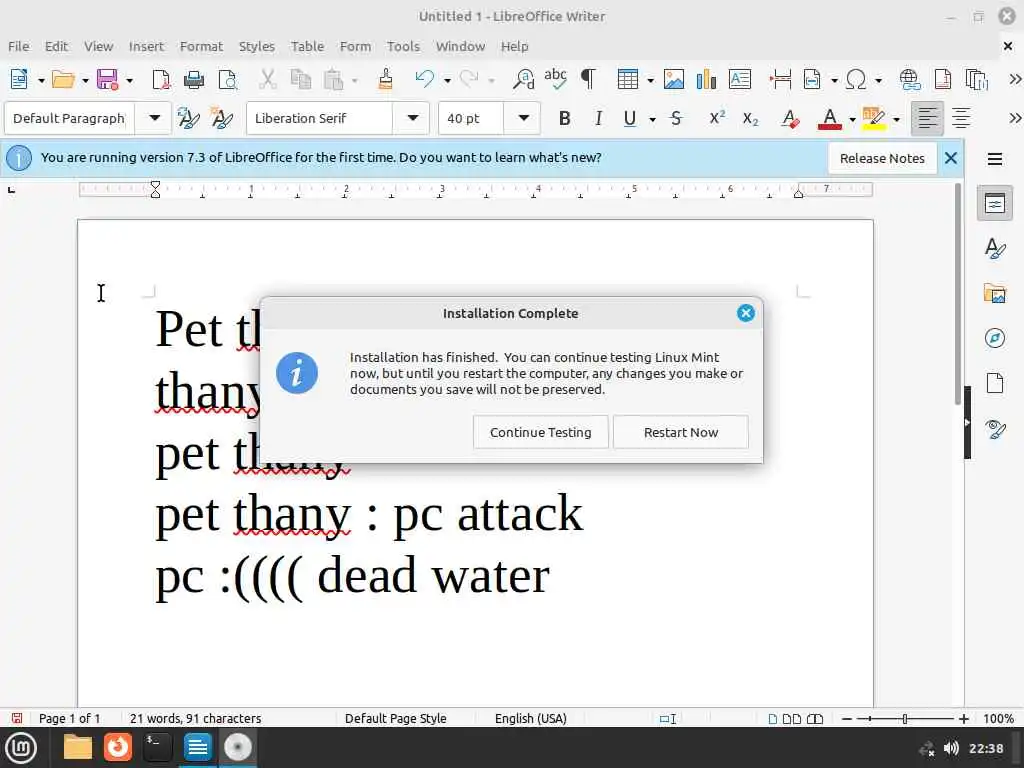This screenshot has height=768, width=1024.
Task: Insert a footnote icon
Action: 942,80
